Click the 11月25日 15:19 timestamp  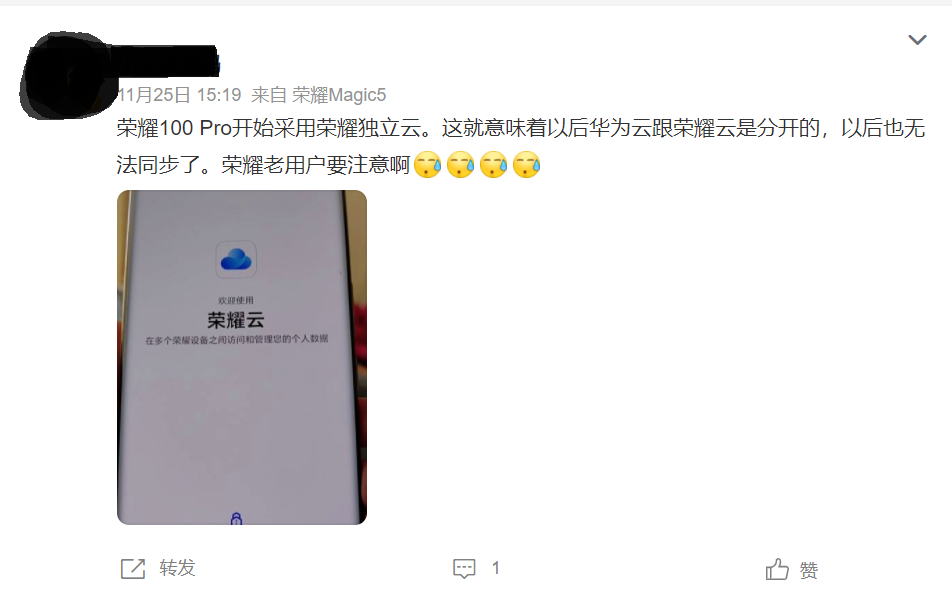pos(179,95)
